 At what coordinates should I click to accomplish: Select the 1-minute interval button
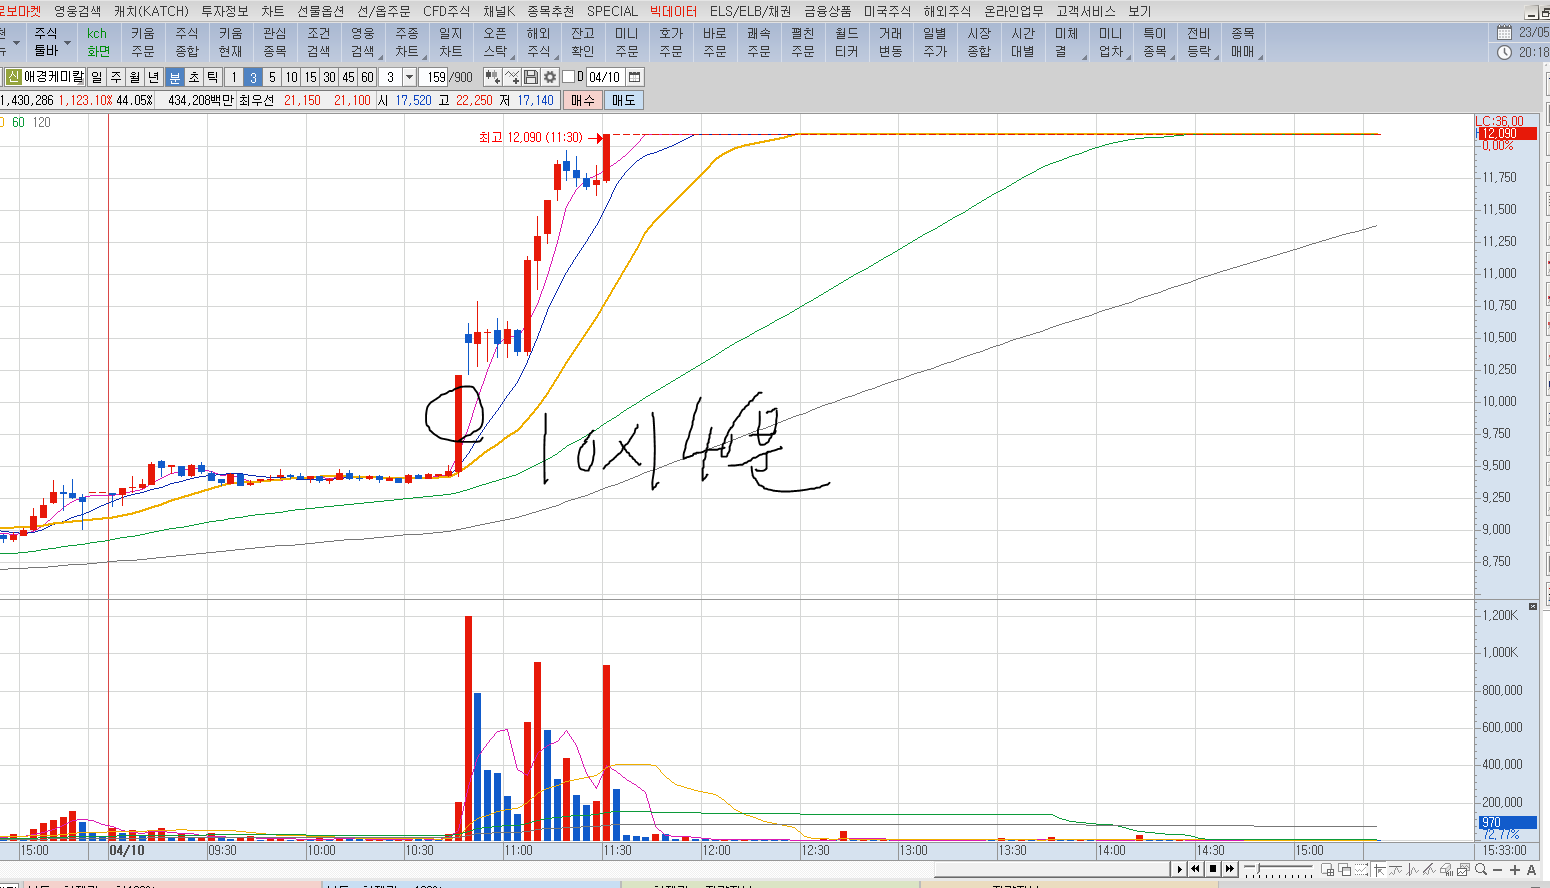(234, 77)
